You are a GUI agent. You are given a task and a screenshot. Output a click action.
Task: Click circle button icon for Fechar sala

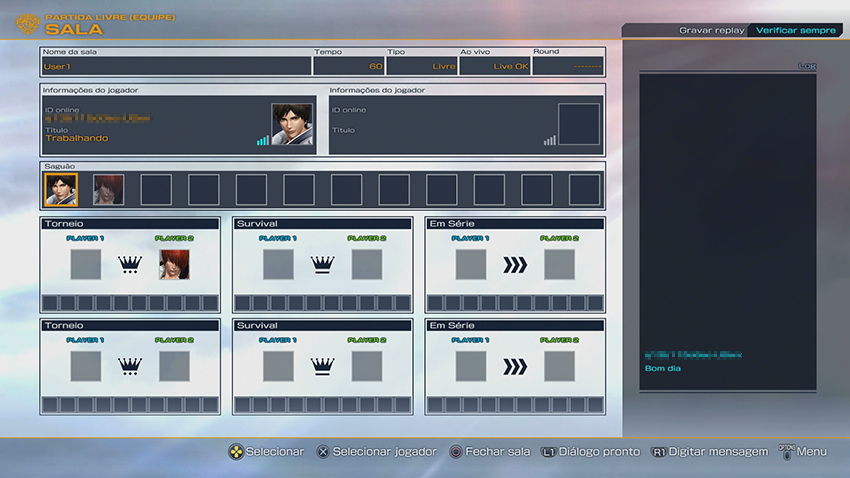click(456, 452)
